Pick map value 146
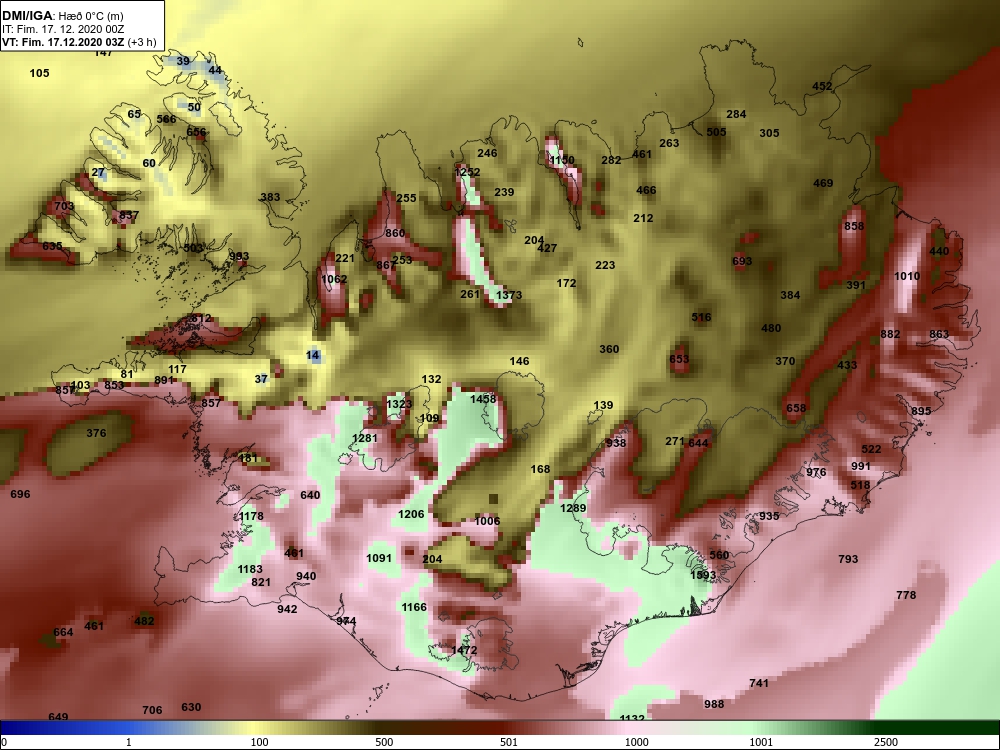This screenshot has width=1000, height=750. (x=519, y=361)
